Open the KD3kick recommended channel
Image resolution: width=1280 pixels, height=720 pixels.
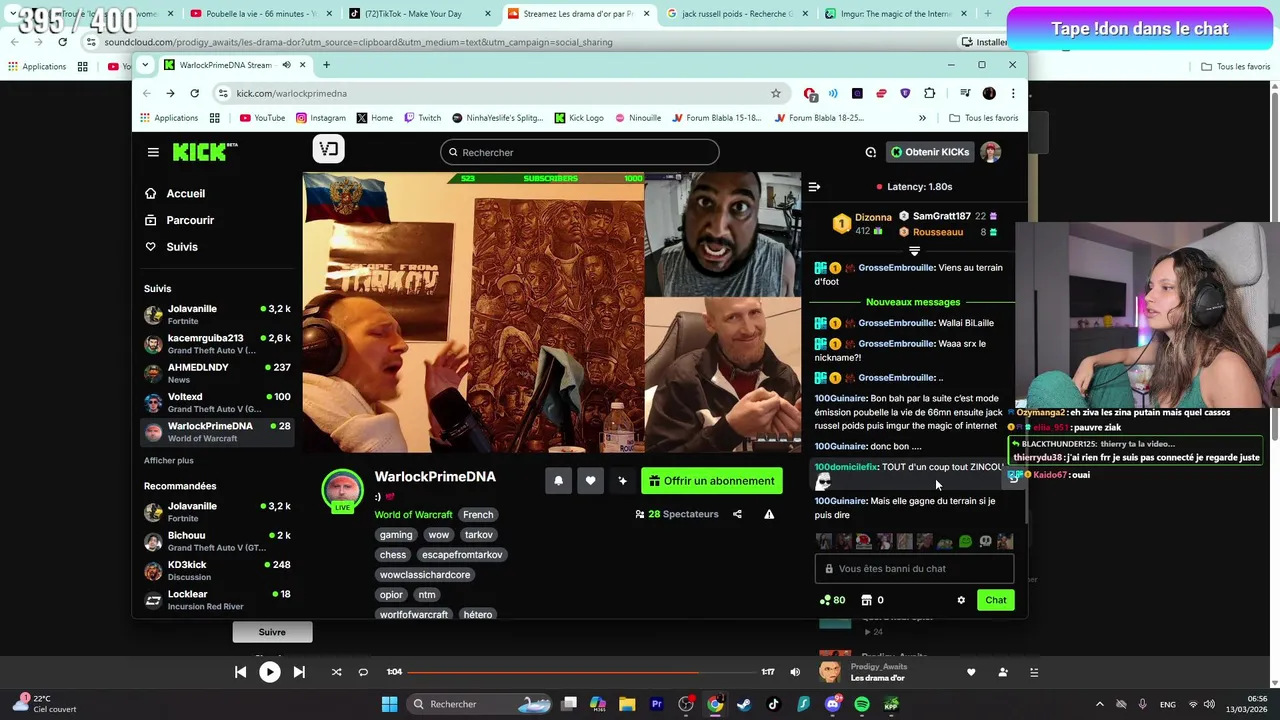pos(217,571)
